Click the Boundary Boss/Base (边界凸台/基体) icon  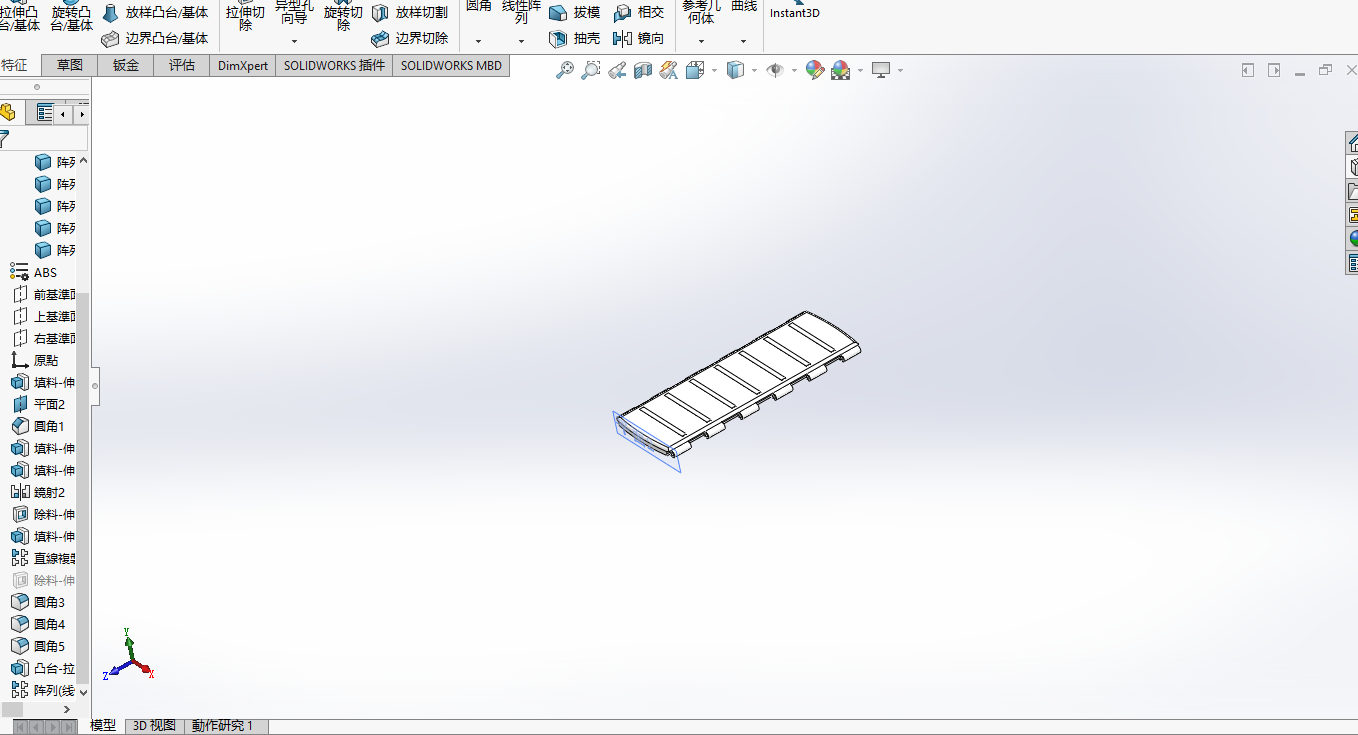[110, 39]
